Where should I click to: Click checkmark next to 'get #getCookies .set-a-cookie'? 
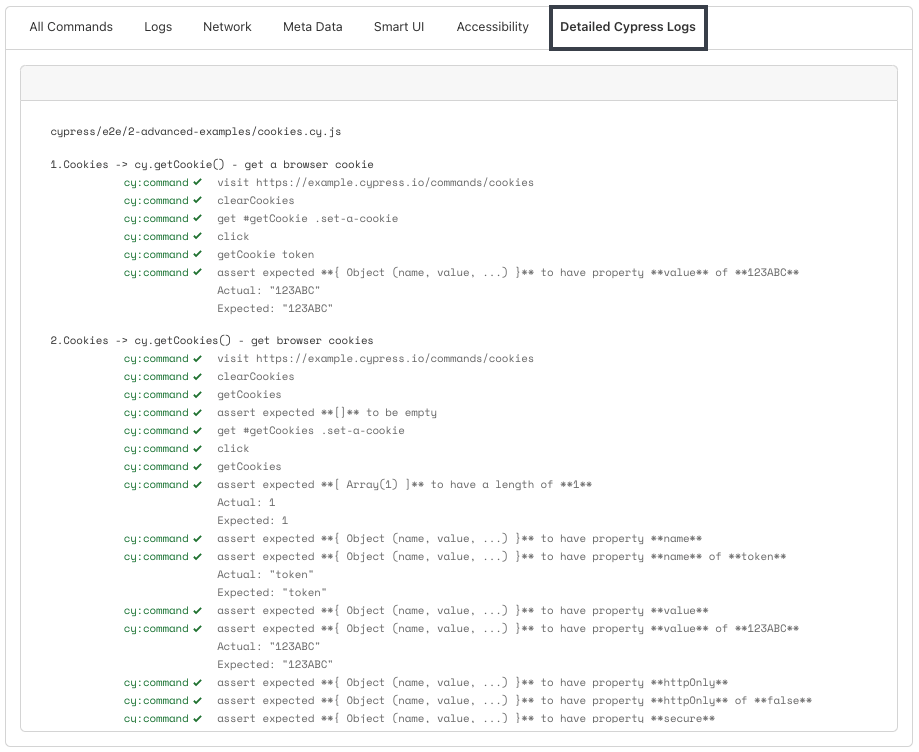[198, 431]
